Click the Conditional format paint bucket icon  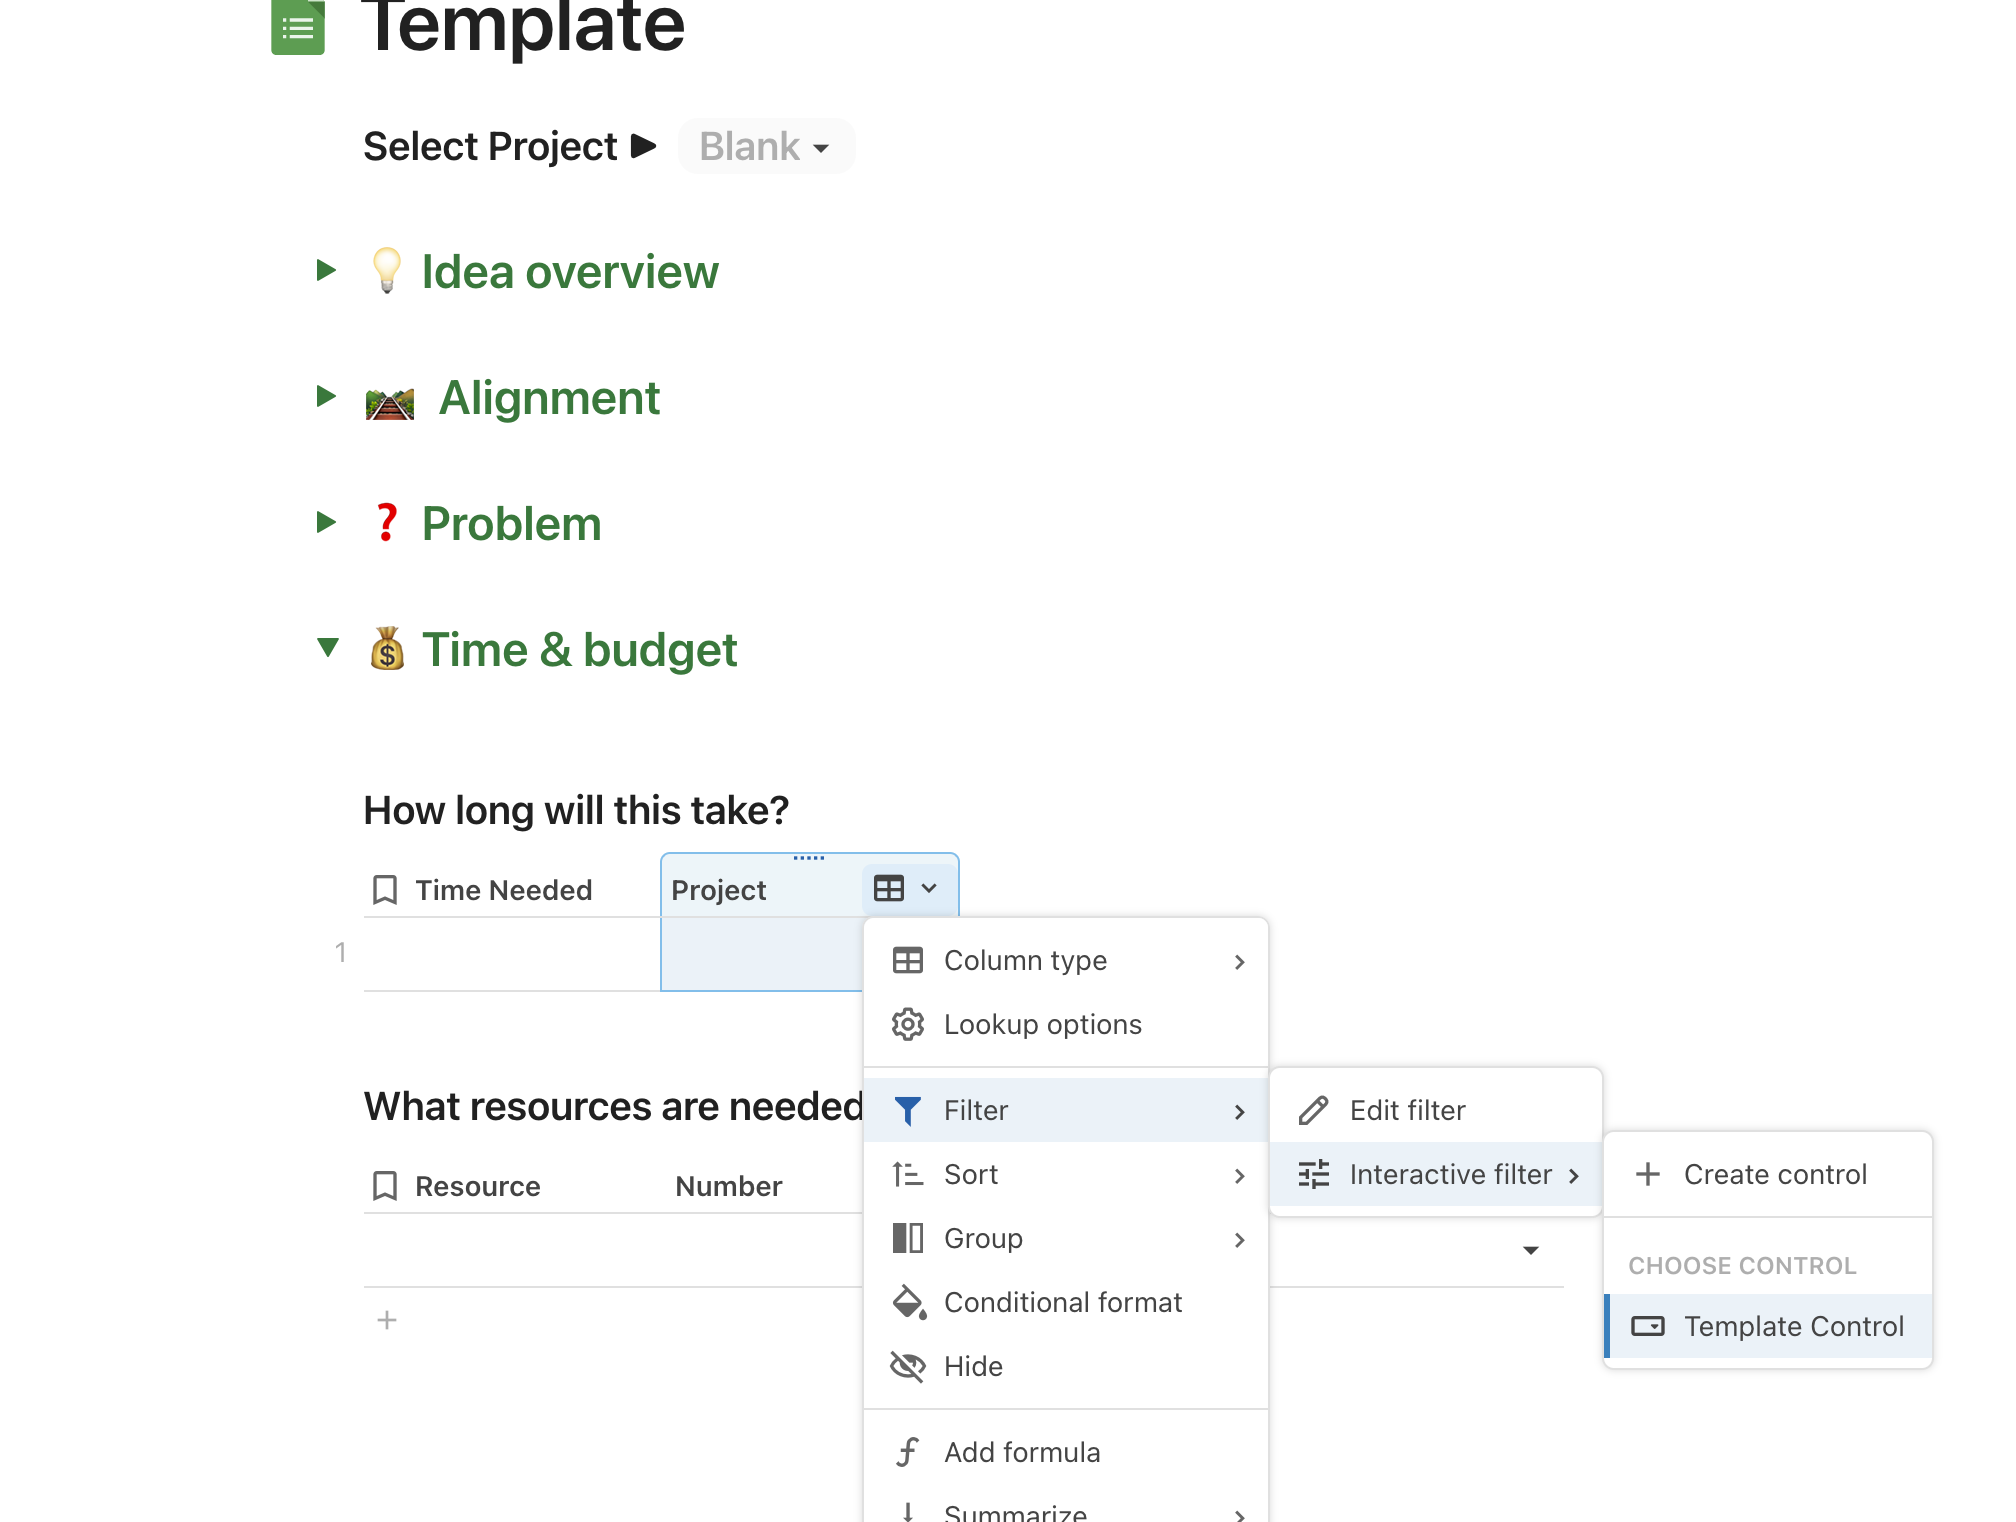(908, 1302)
